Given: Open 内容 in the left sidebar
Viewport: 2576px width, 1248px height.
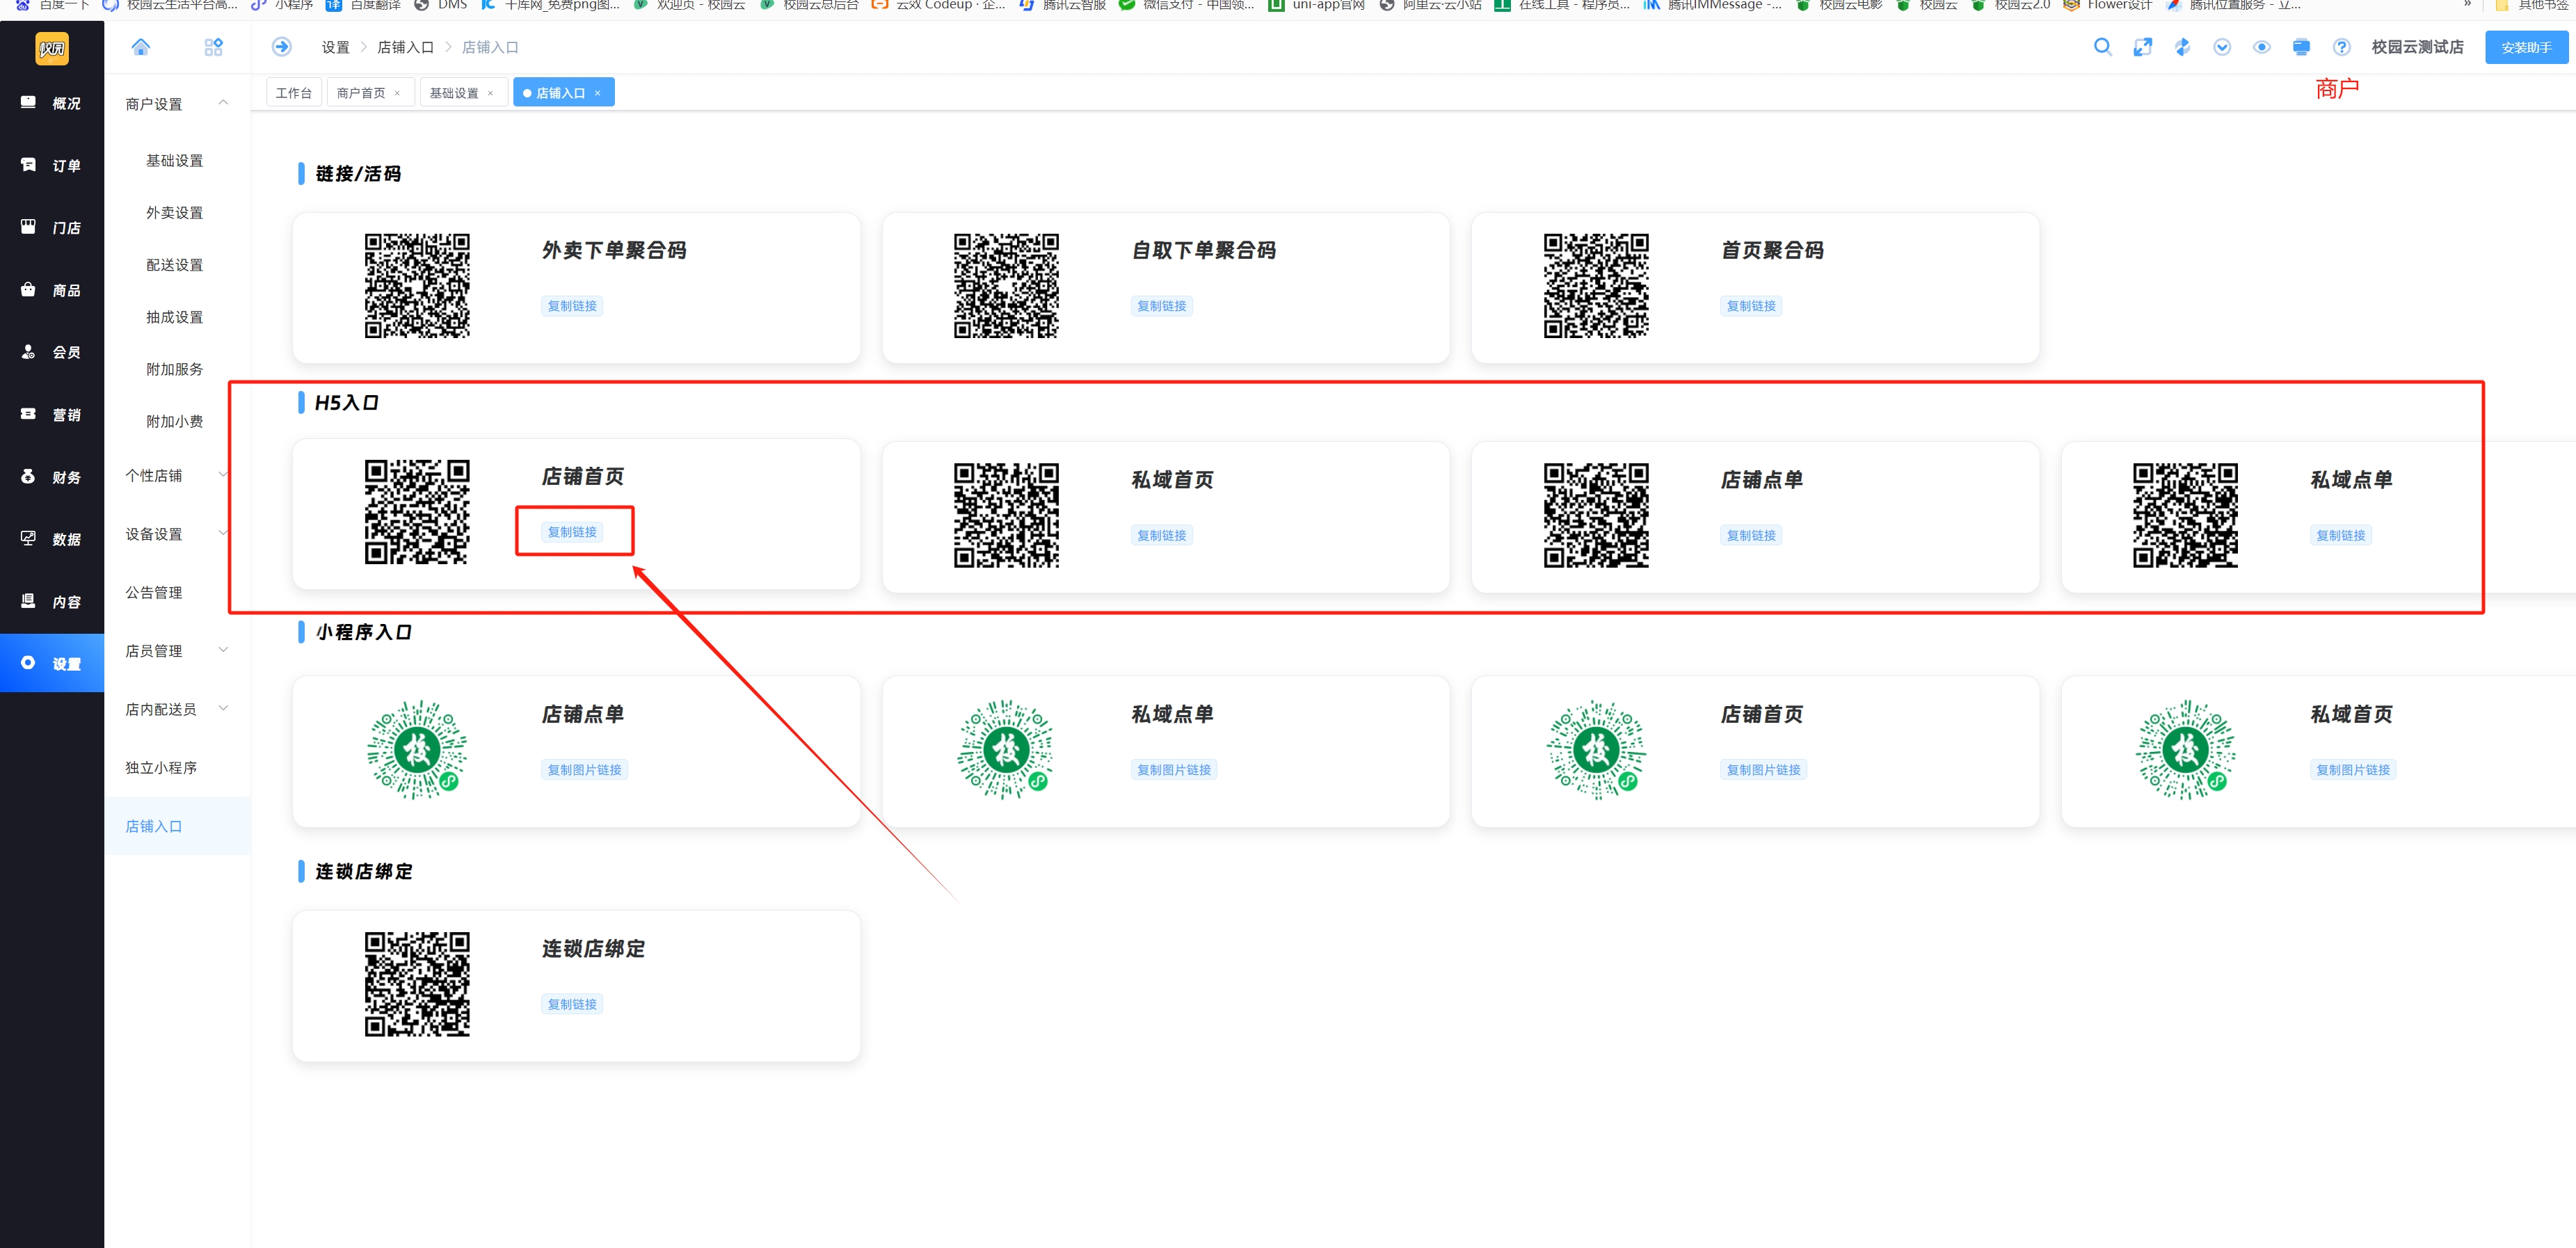Looking at the screenshot, I should (x=52, y=602).
